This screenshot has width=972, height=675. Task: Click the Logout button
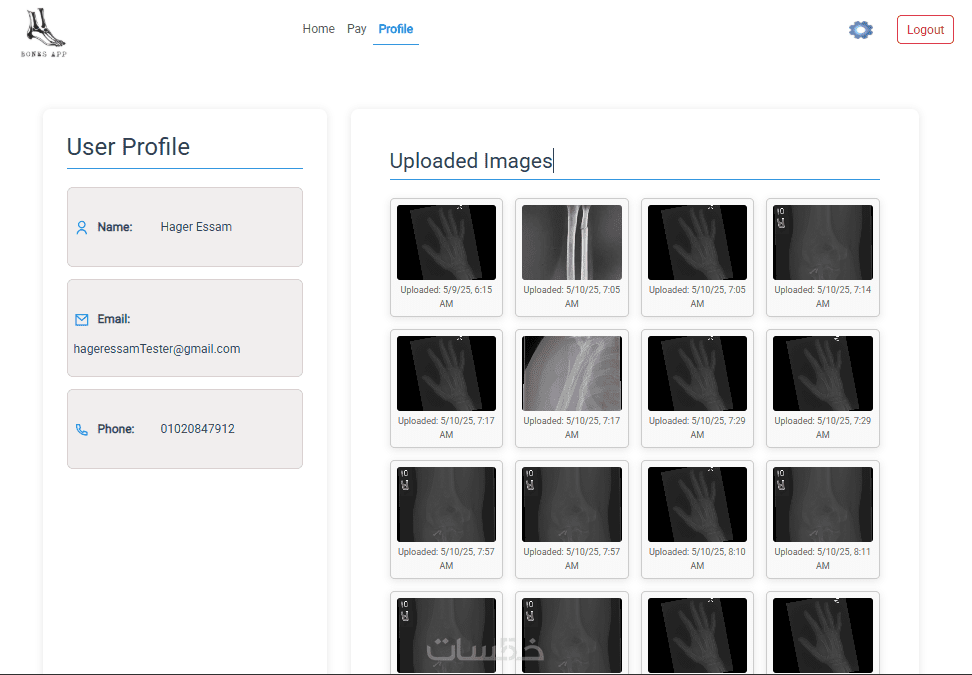925,30
